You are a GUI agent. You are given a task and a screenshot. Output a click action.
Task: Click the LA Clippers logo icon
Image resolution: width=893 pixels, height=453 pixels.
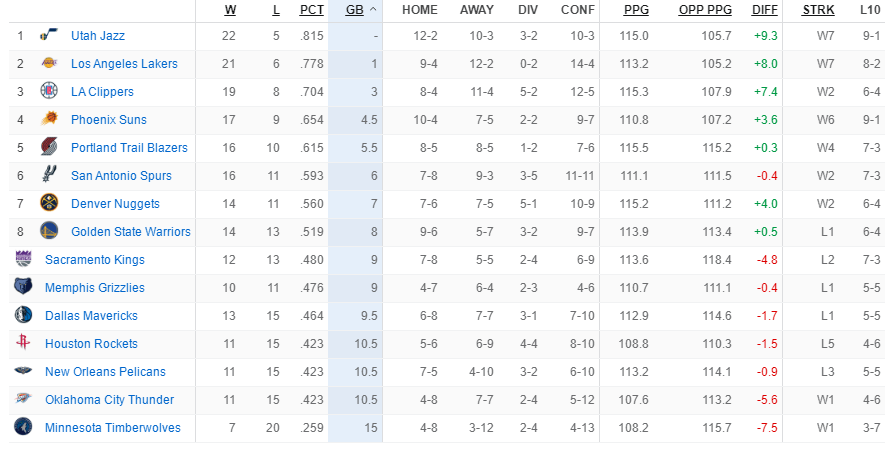[x=48, y=92]
